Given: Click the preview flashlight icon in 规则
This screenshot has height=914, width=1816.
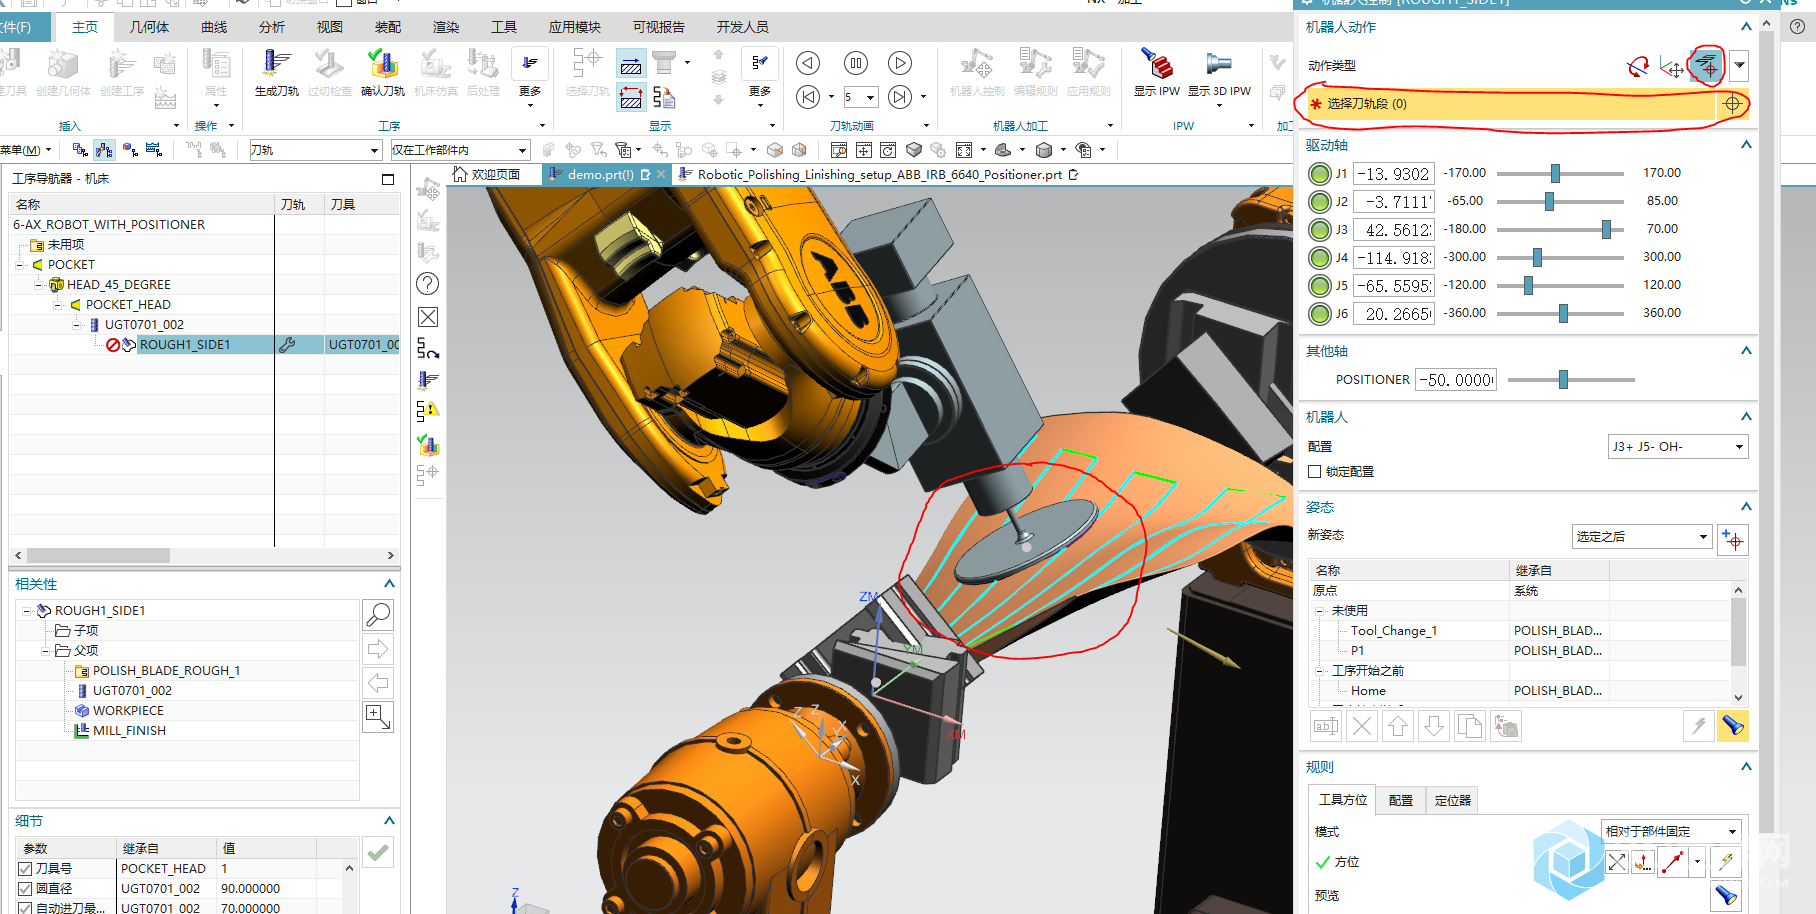Looking at the screenshot, I should (x=1726, y=895).
